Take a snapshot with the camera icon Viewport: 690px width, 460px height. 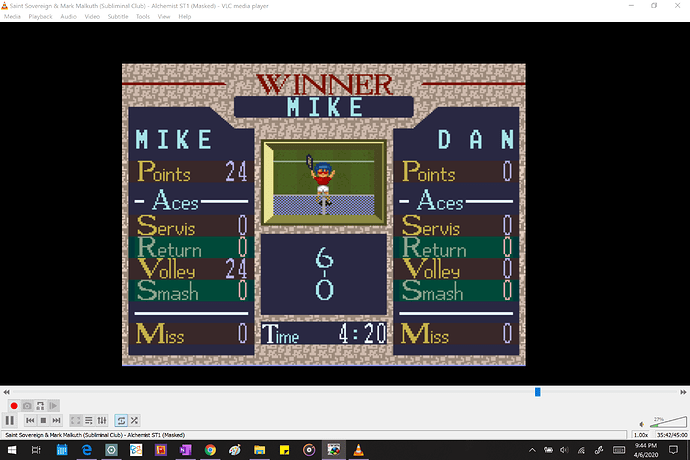(x=27, y=406)
